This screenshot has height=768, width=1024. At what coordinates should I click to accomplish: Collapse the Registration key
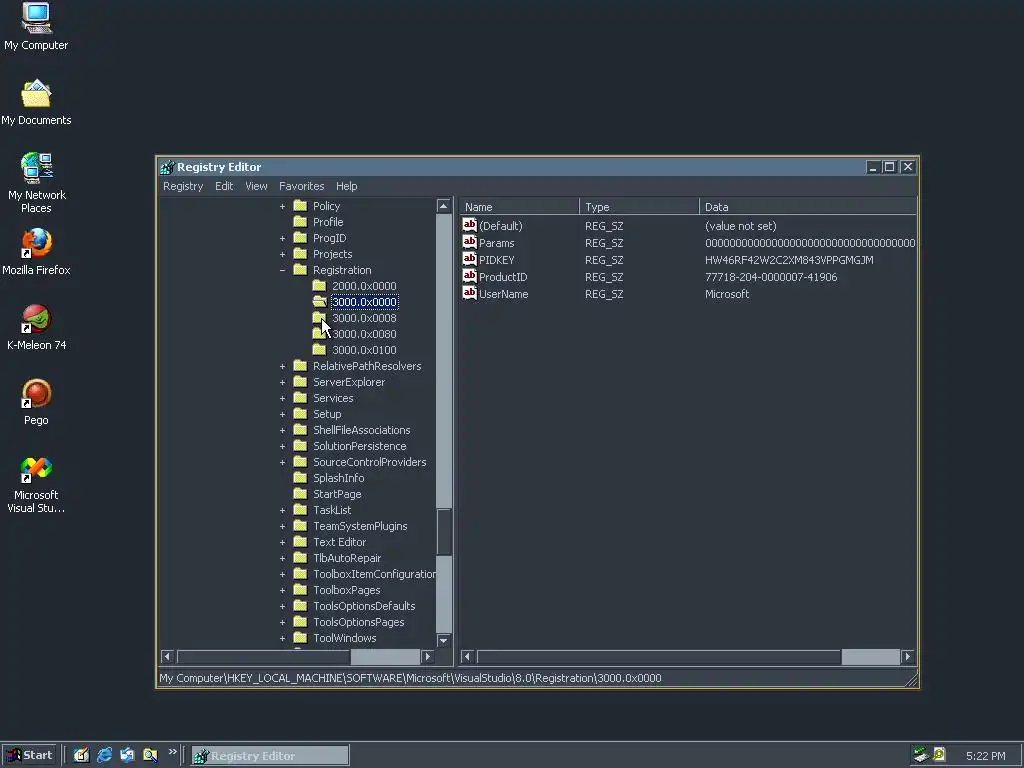(x=283, y=270)
